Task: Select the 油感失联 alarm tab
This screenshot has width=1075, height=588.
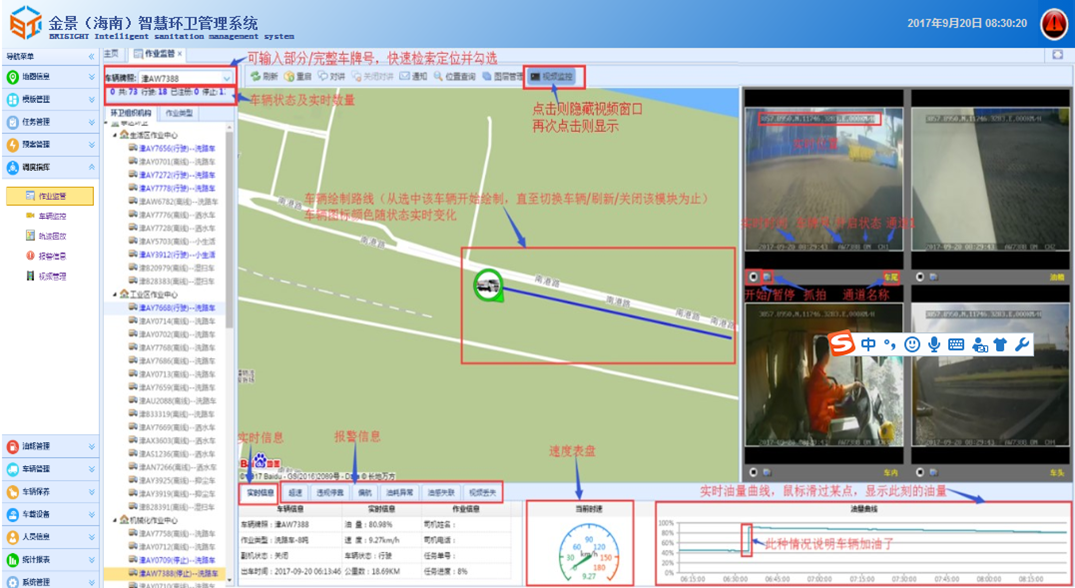Action: 441,492
